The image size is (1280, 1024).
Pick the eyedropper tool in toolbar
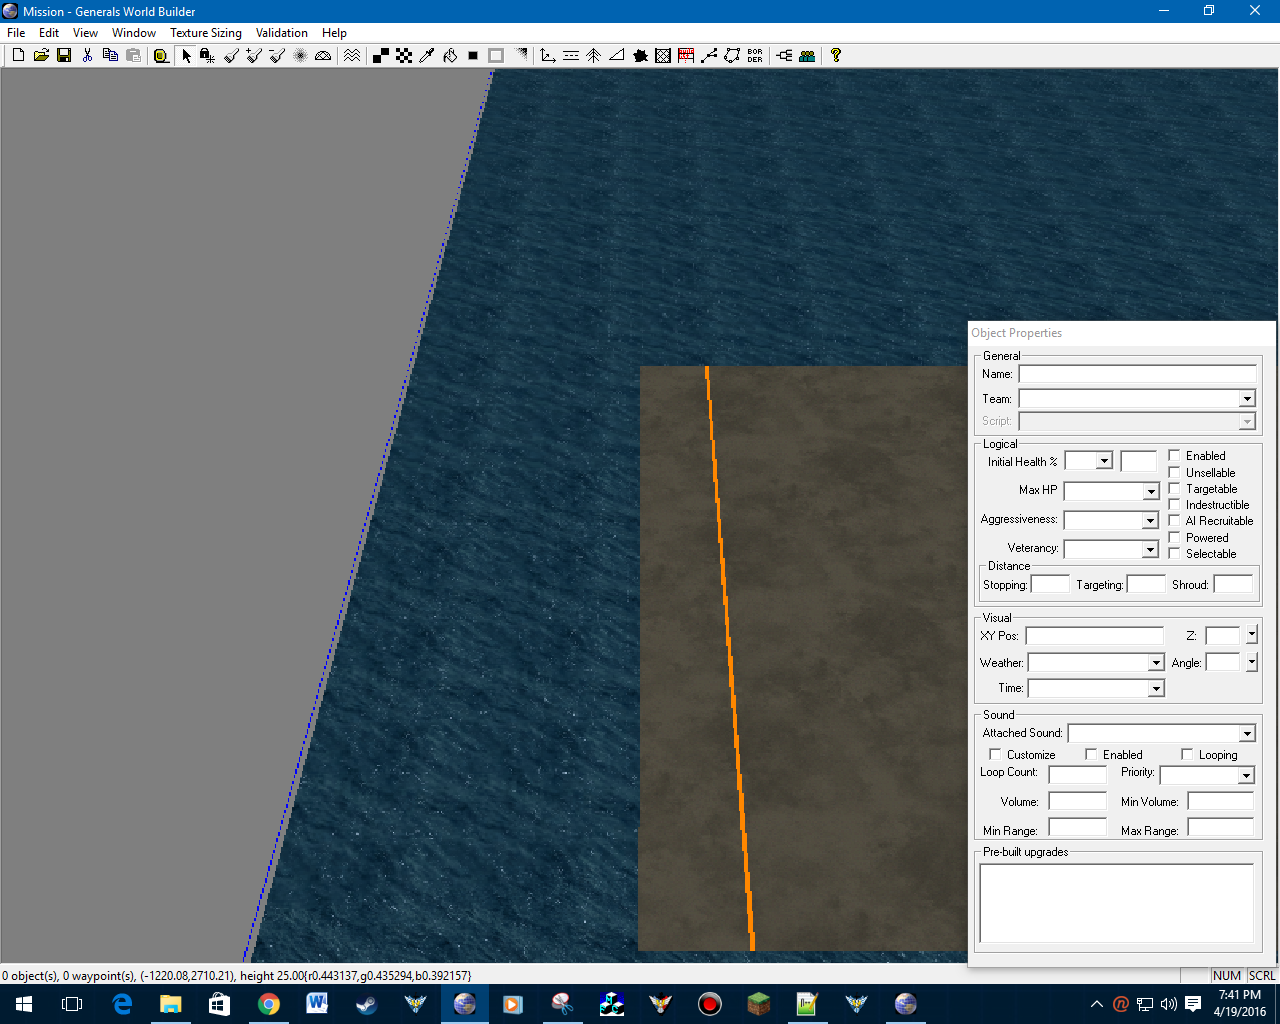coord(427,56)
